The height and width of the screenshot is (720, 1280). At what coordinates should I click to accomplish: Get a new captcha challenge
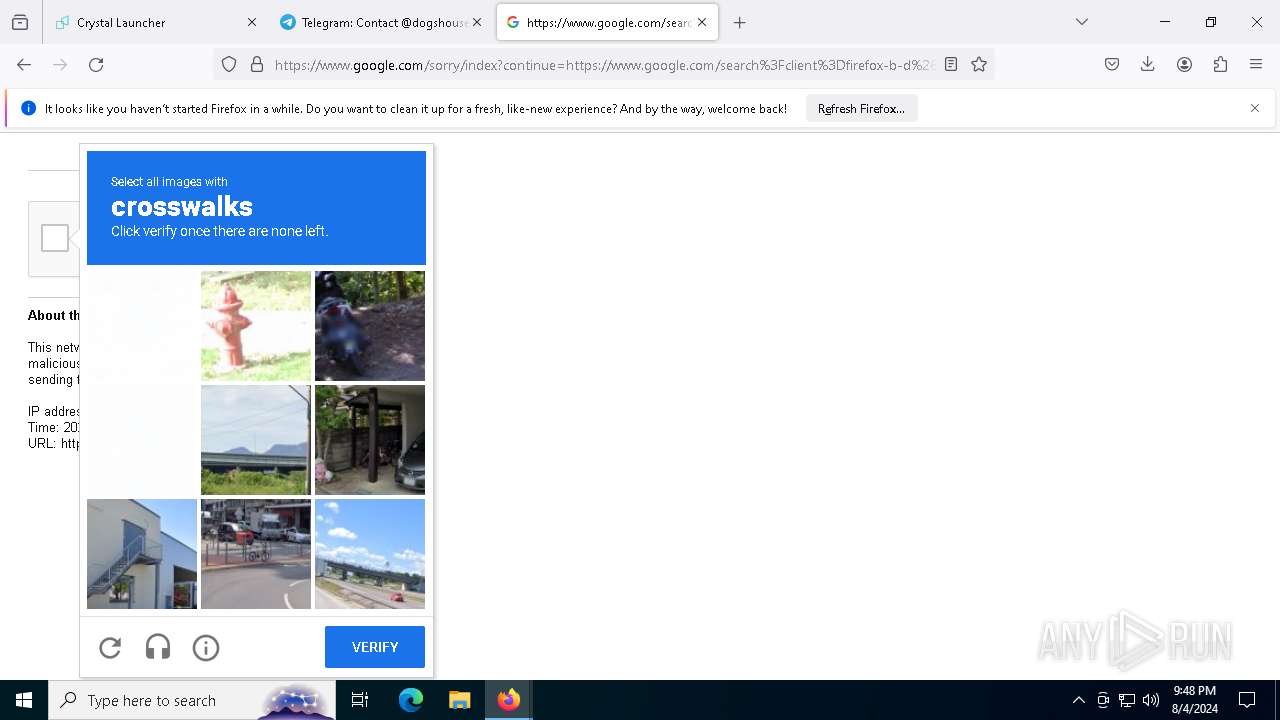(x=110, y=648)
